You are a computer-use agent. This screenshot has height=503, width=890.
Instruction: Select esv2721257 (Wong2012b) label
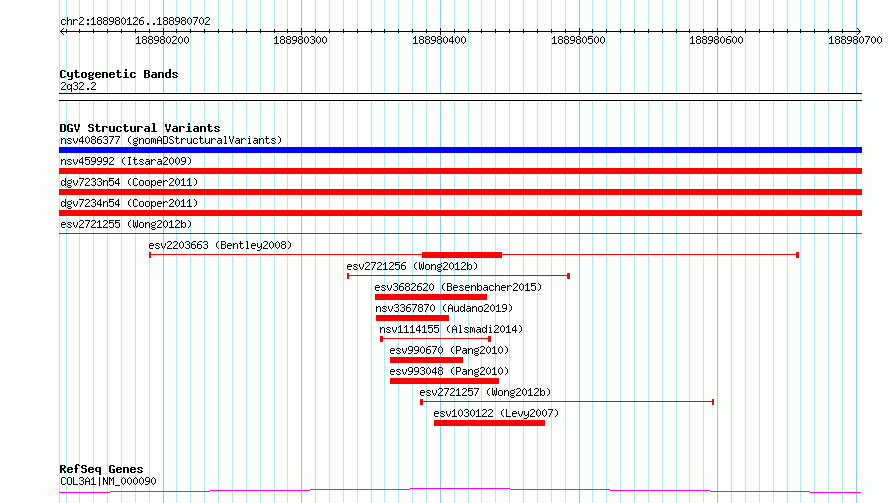point(485,392)
